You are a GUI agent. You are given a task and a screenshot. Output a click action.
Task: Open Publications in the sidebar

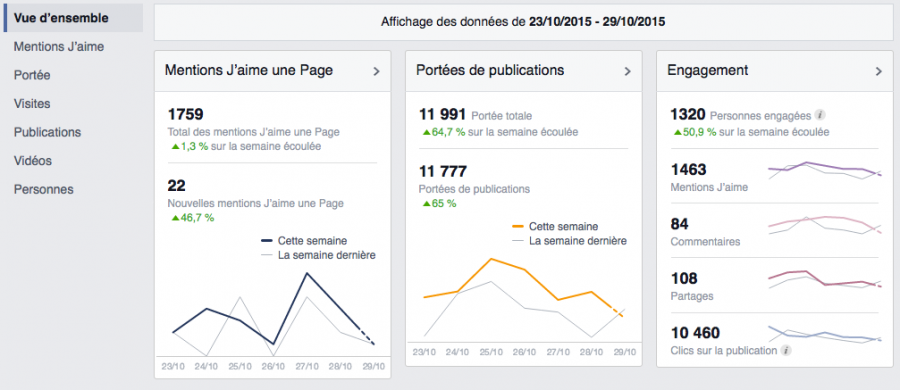coord(48,132)
